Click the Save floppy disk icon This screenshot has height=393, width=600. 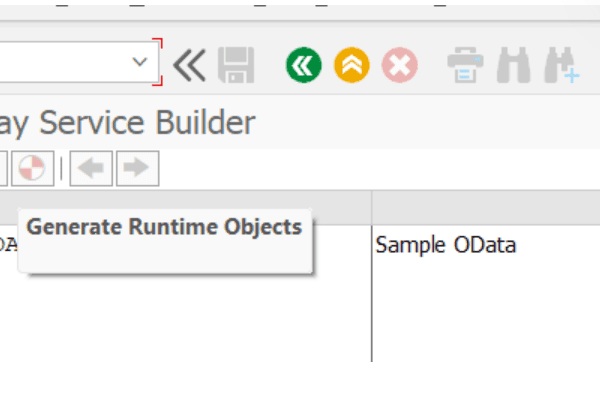[x=236, y=65]
